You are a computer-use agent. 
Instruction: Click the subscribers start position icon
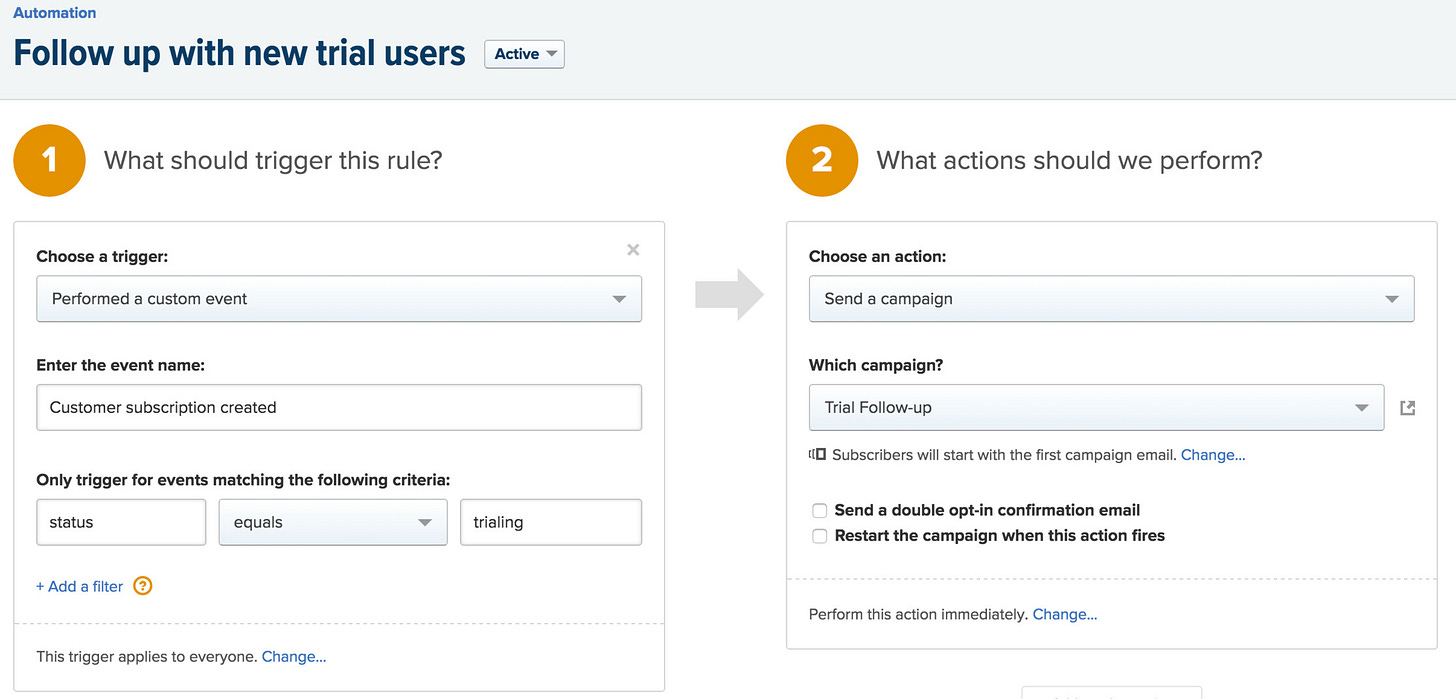(x=818, y=454)
